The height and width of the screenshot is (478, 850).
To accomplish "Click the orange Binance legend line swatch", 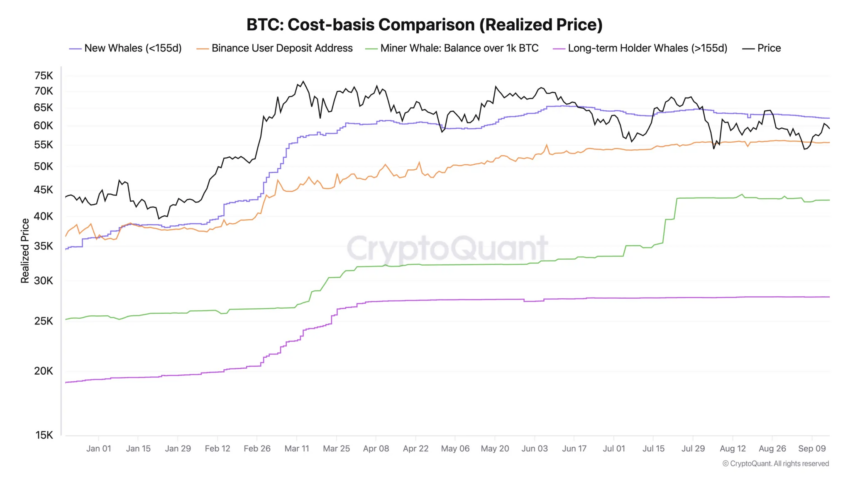I will [203, 49].
